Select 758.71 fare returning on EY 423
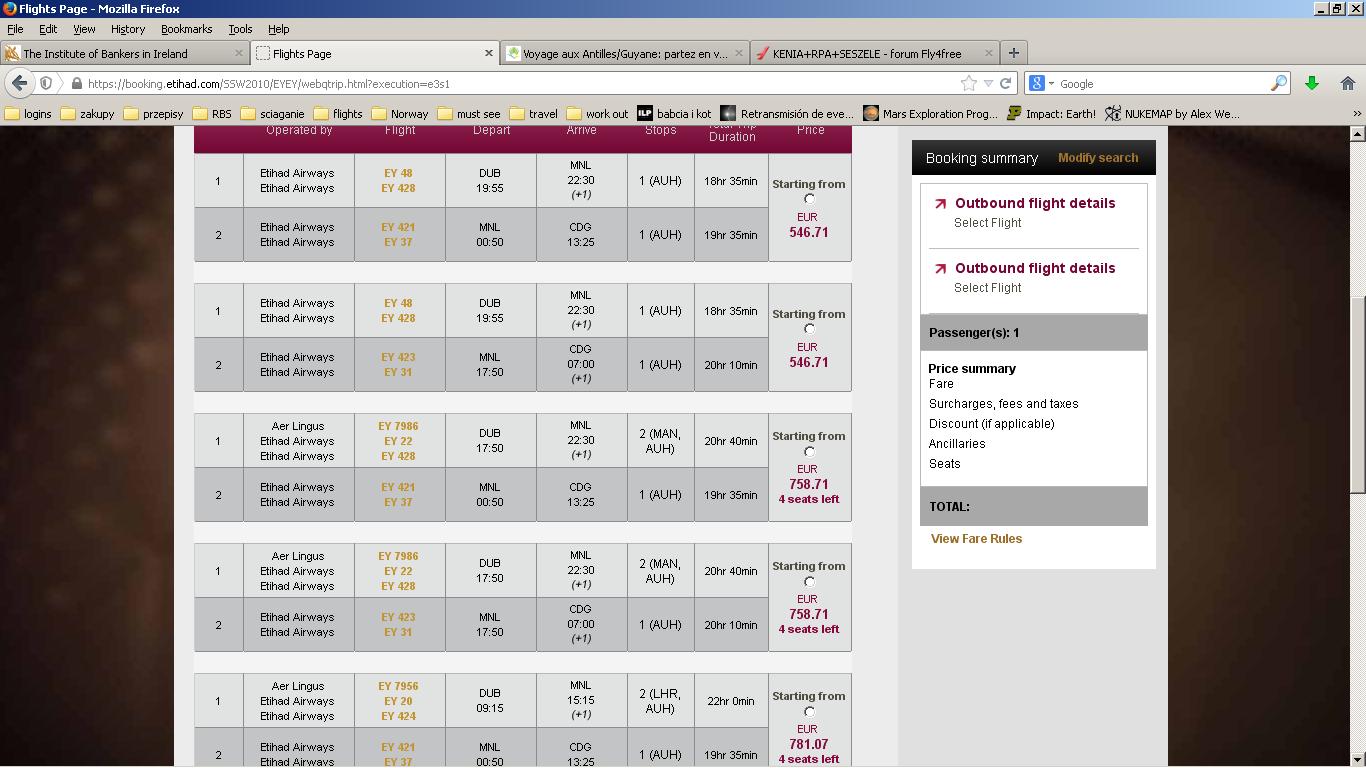 (809, 582)
